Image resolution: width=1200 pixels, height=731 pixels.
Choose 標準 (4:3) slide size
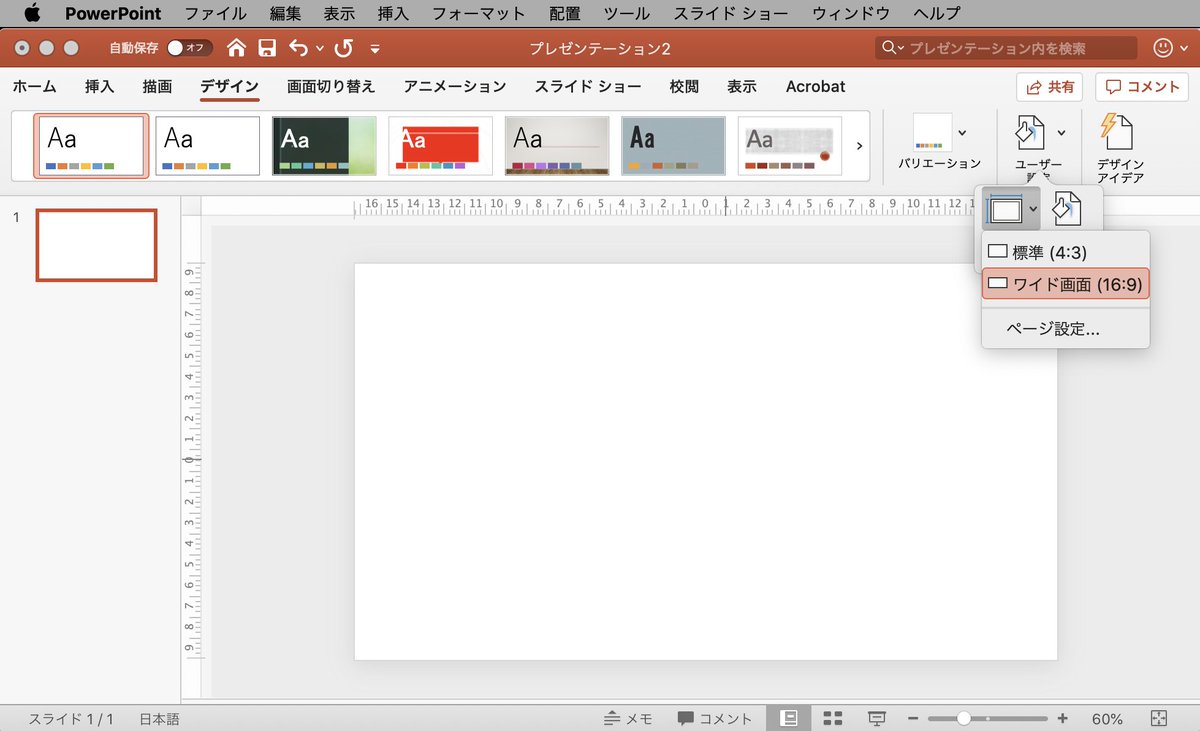tap(1065, 253)
